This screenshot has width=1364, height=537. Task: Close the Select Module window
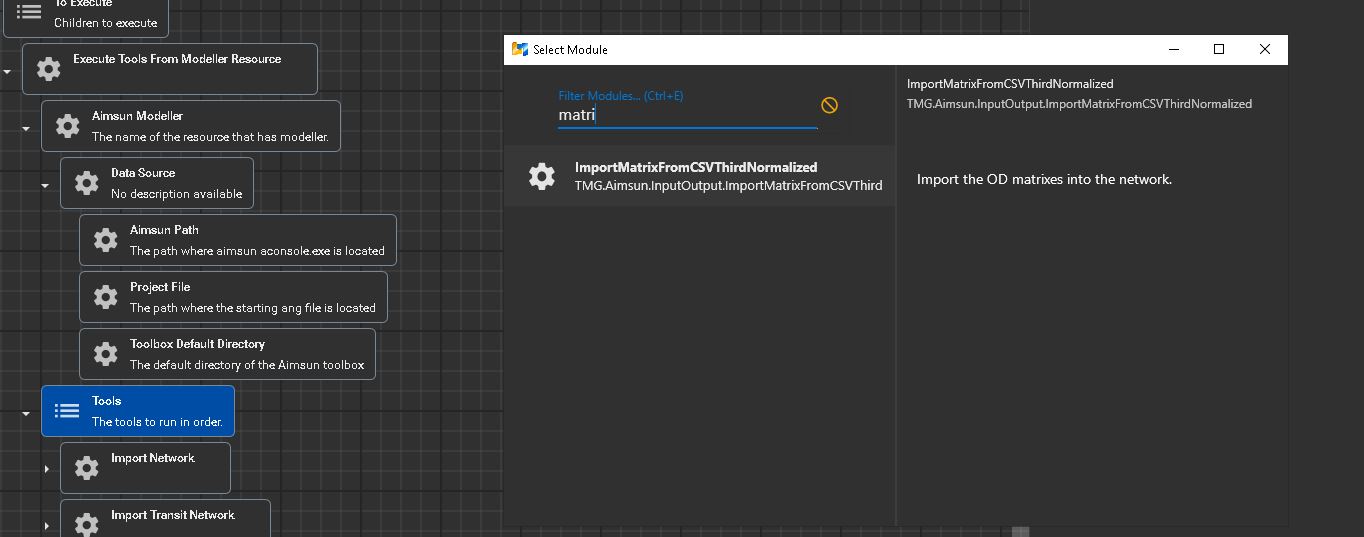(x=1265, y=49)
